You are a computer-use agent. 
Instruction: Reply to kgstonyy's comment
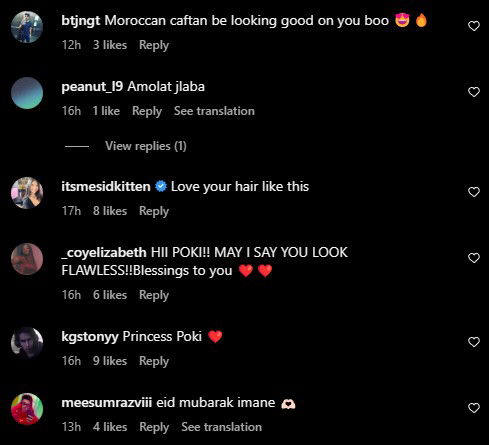[154, 361]
